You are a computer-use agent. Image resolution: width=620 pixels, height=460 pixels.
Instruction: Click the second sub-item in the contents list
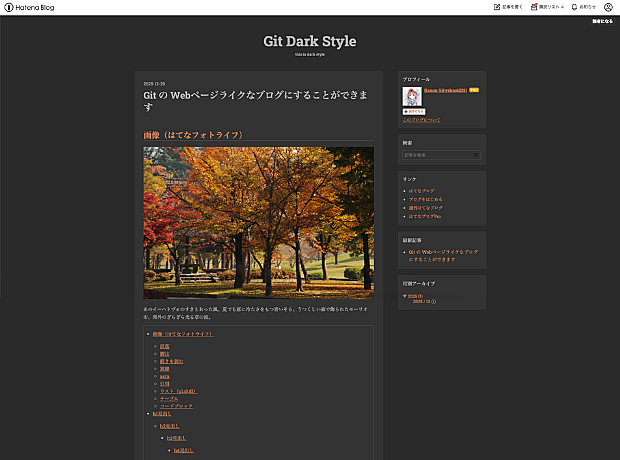[x=164, y=354]
